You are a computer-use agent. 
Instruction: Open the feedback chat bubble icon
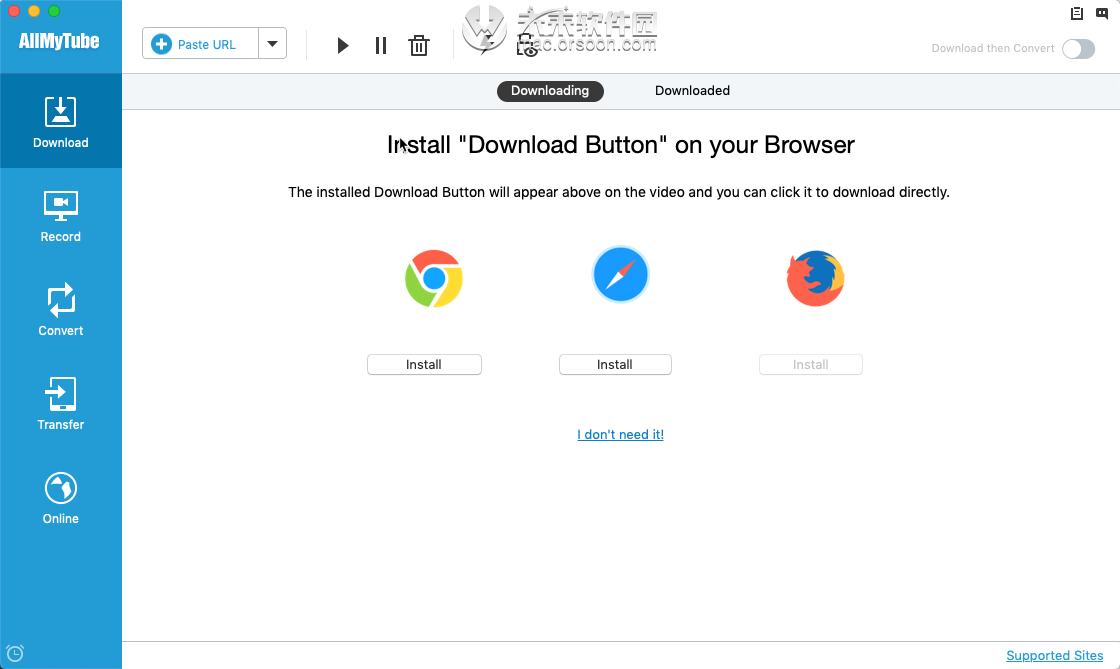pos(1101,13)
